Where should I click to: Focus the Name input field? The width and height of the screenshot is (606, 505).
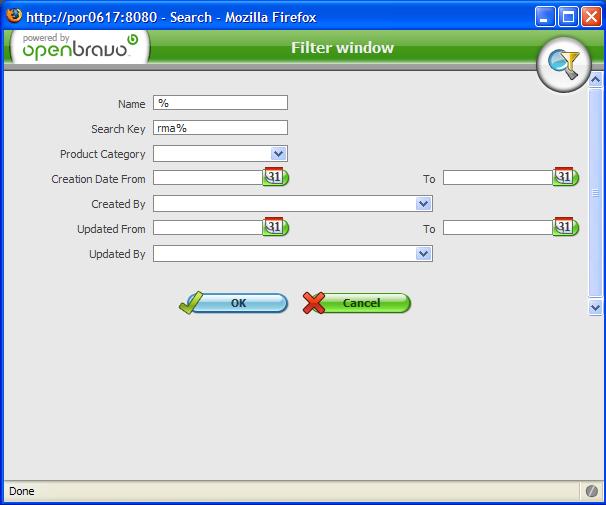(220, 103)
